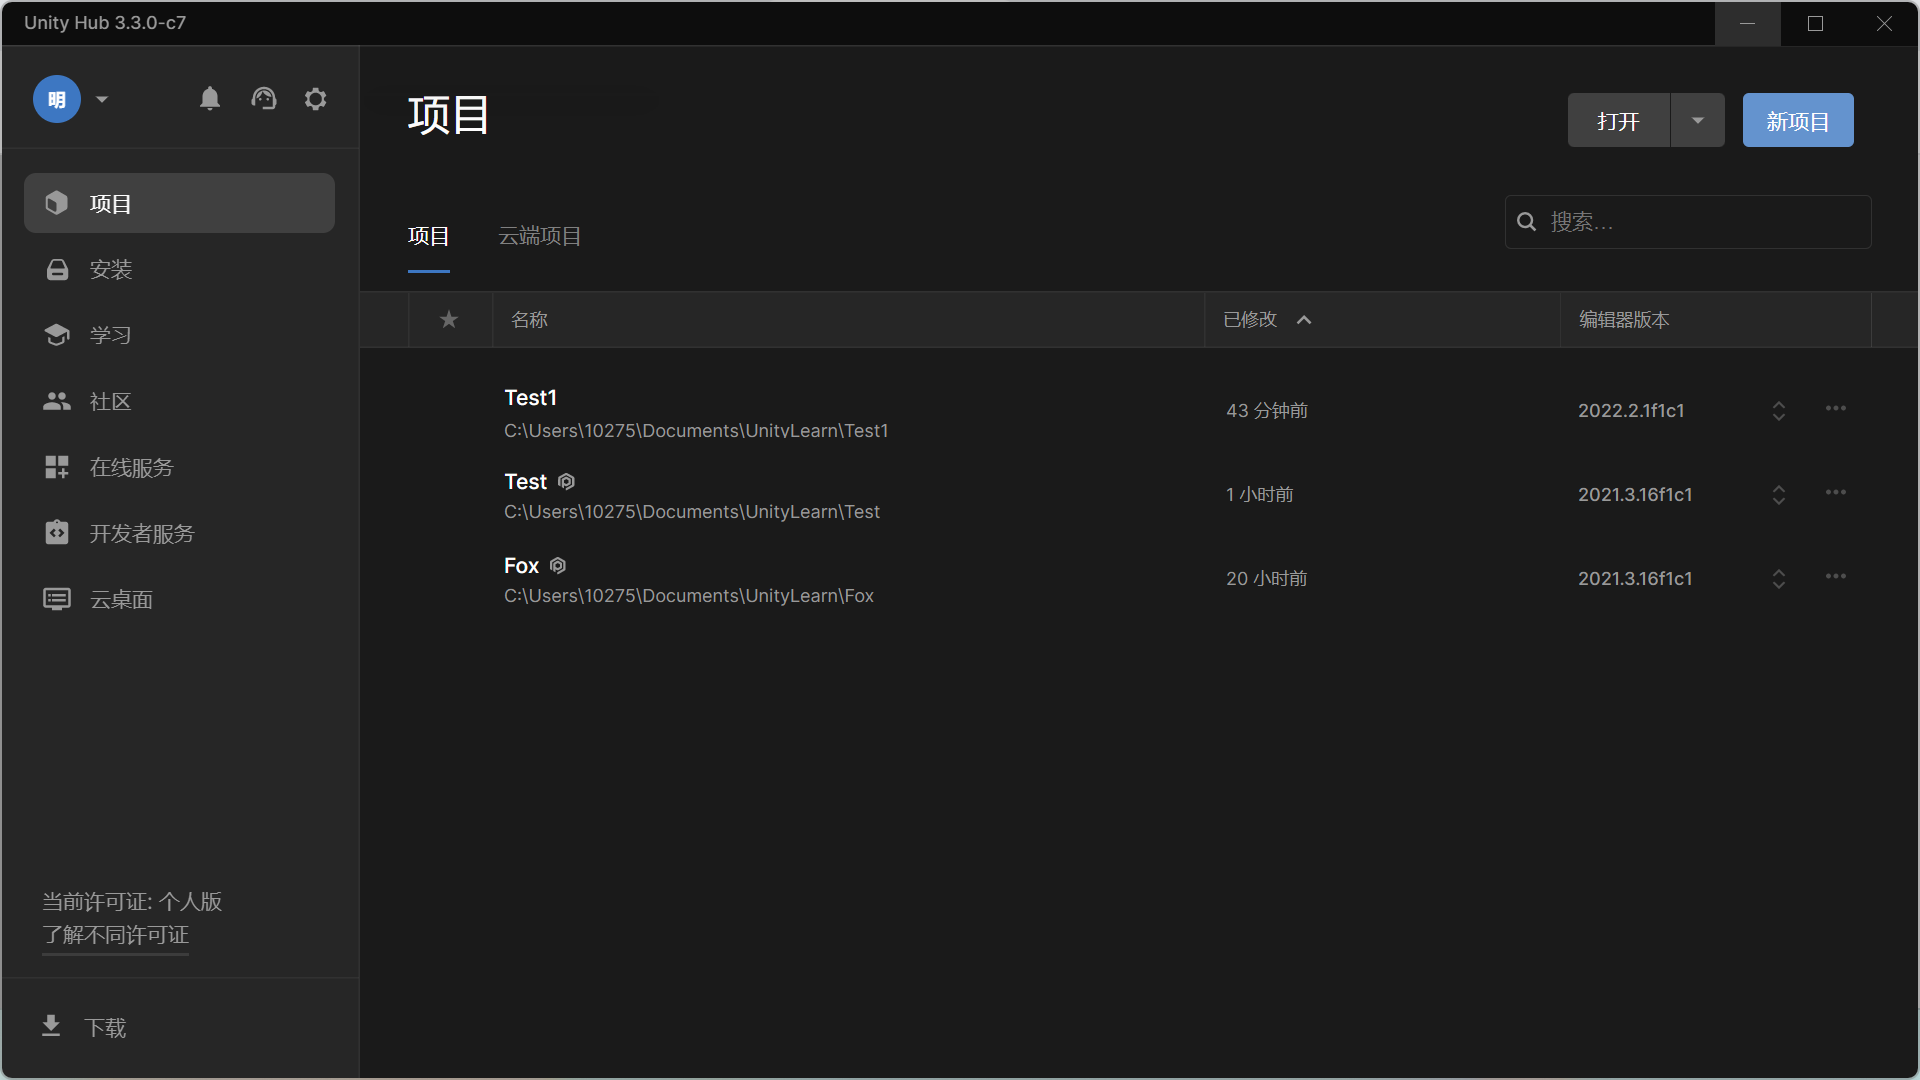Expand the Open button dropdown arrow
Viewport: 1920px width, 1080px height.
(1697, 121)
